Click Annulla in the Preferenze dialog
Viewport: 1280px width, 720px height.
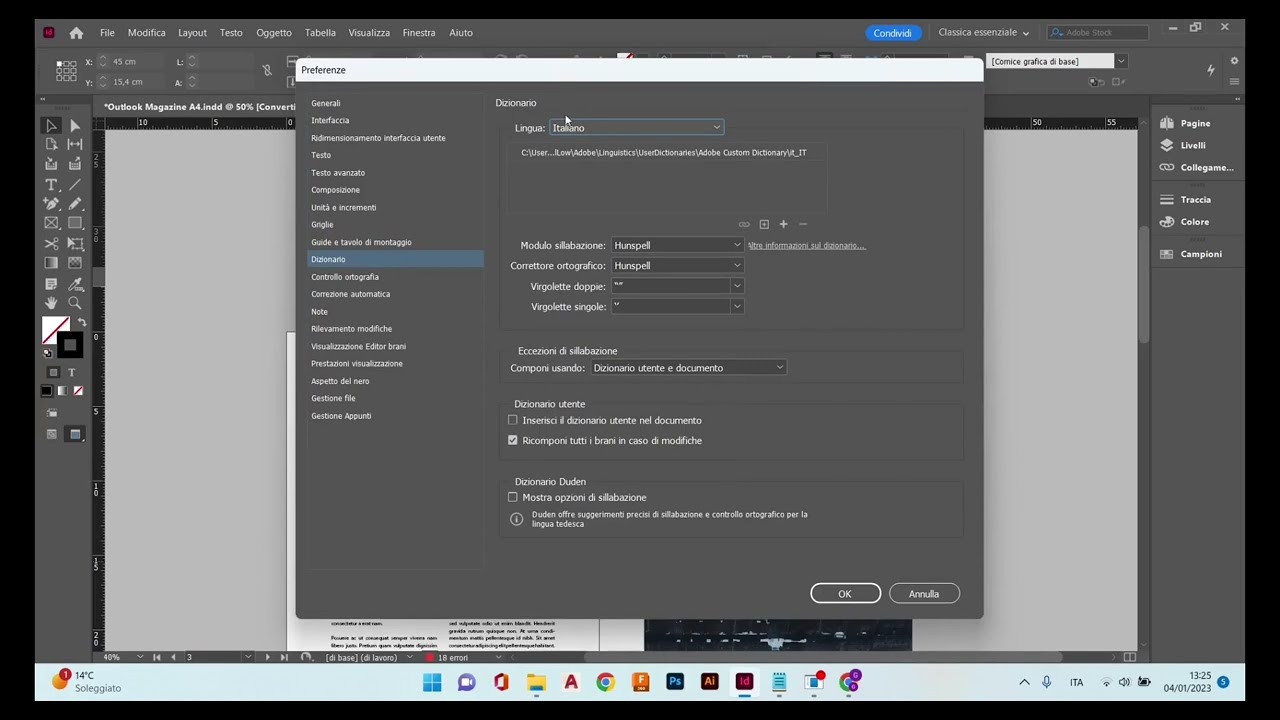click(x=924, y=594)
